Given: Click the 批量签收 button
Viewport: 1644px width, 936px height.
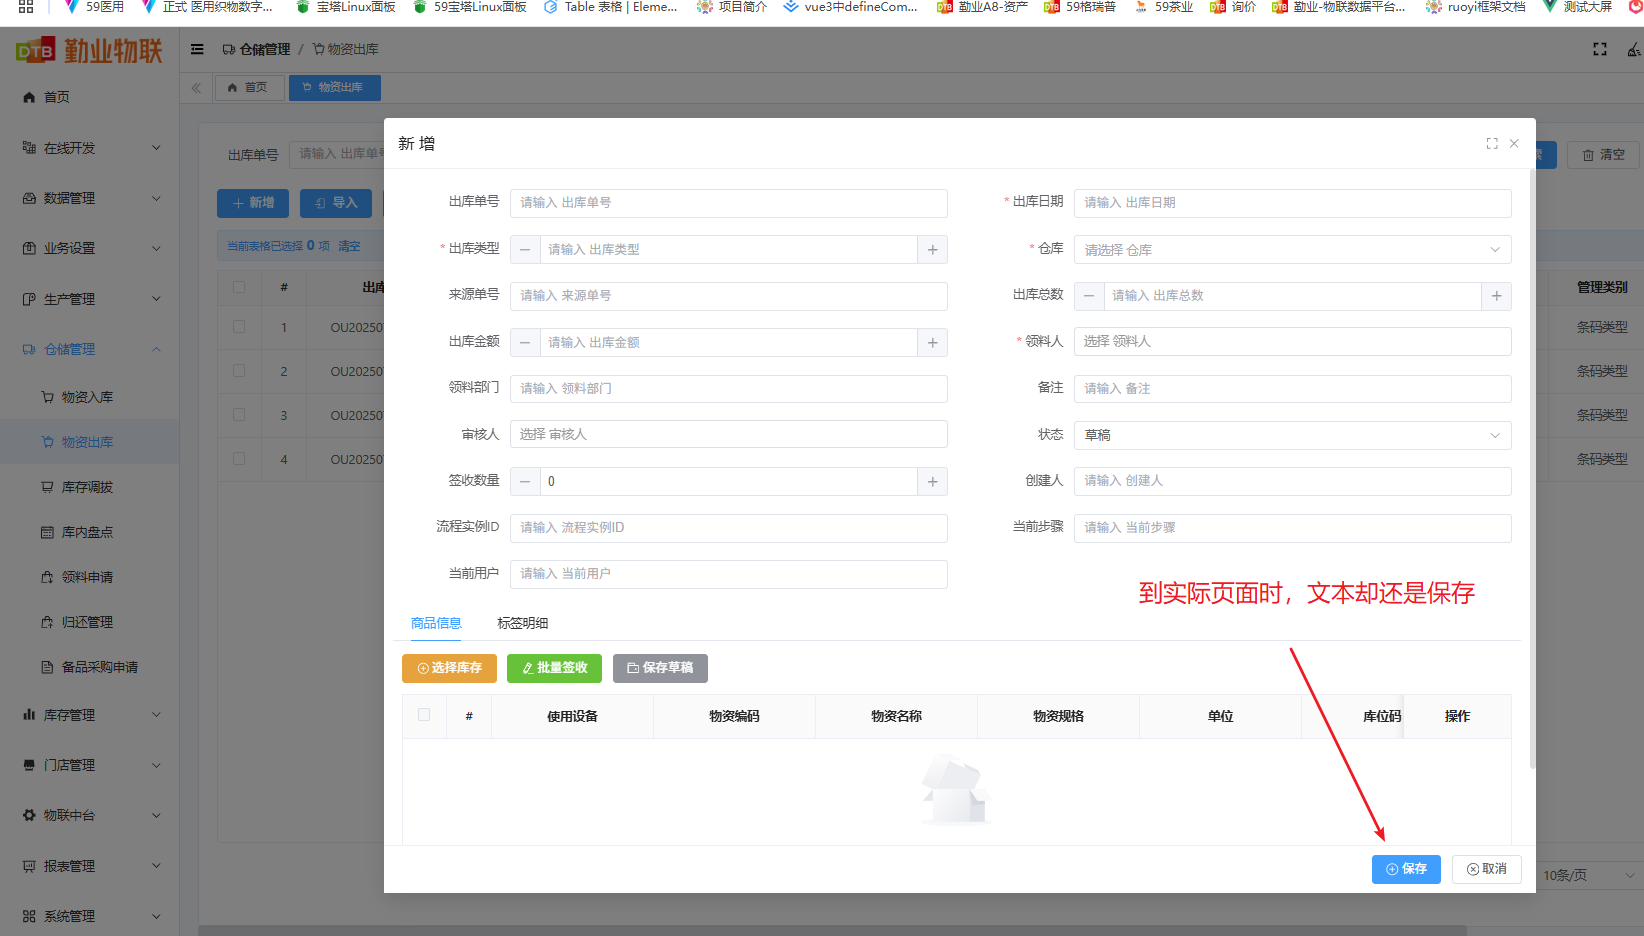Looking at the screenshot, I should [554, 668].
